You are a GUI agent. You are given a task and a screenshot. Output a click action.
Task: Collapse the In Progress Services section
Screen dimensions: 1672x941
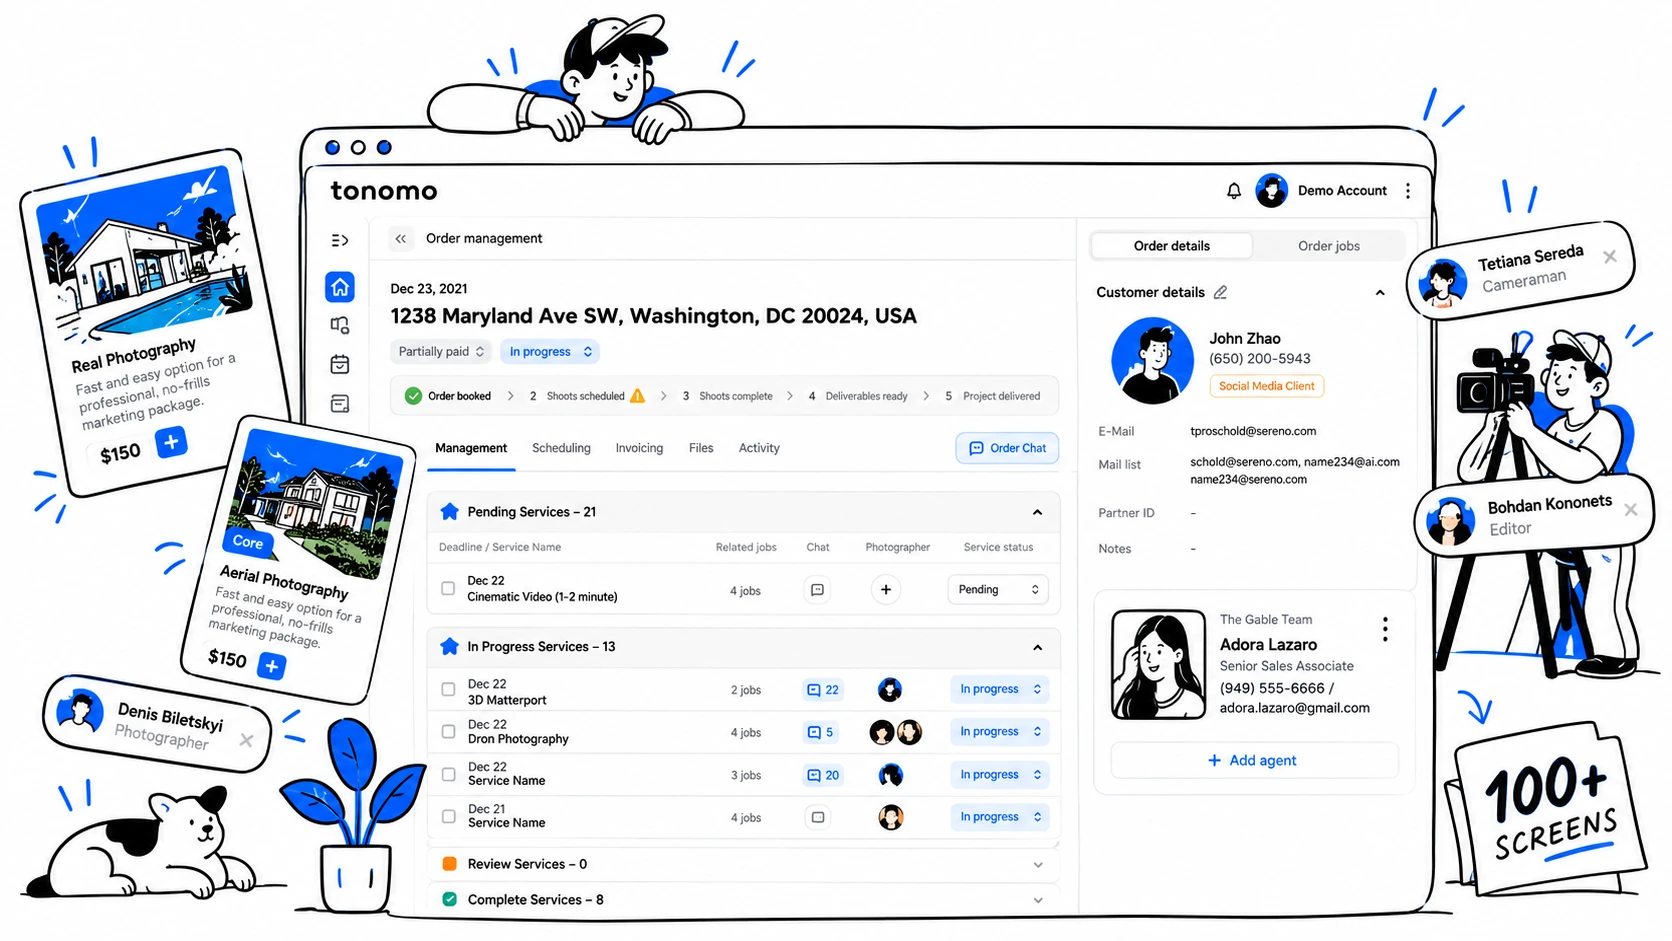coord(1037,647)
